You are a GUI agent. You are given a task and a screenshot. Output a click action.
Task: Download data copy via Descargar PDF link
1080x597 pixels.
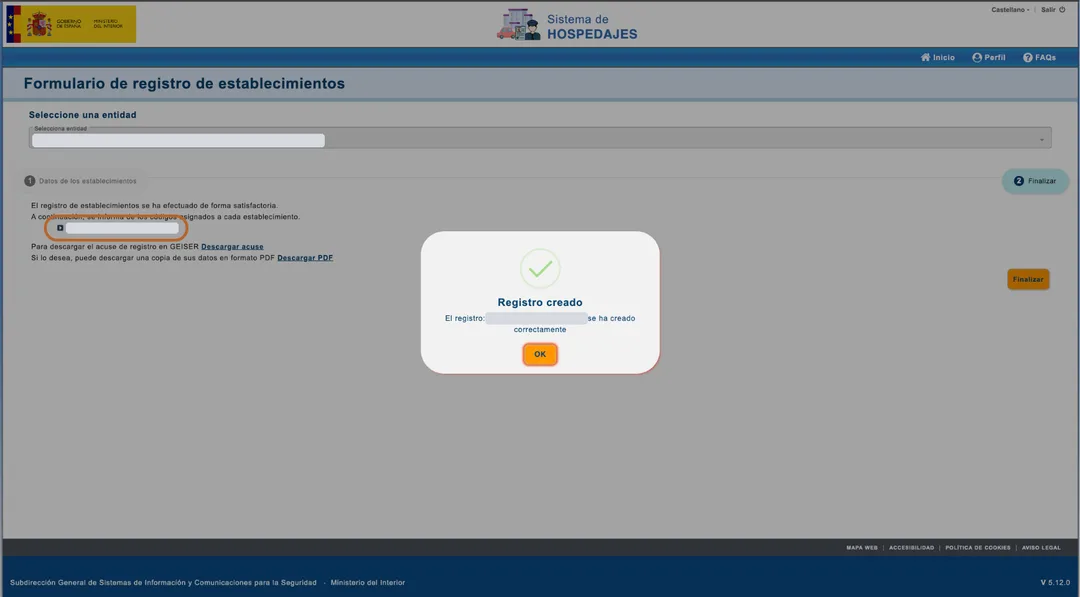[x=305, y=258]
